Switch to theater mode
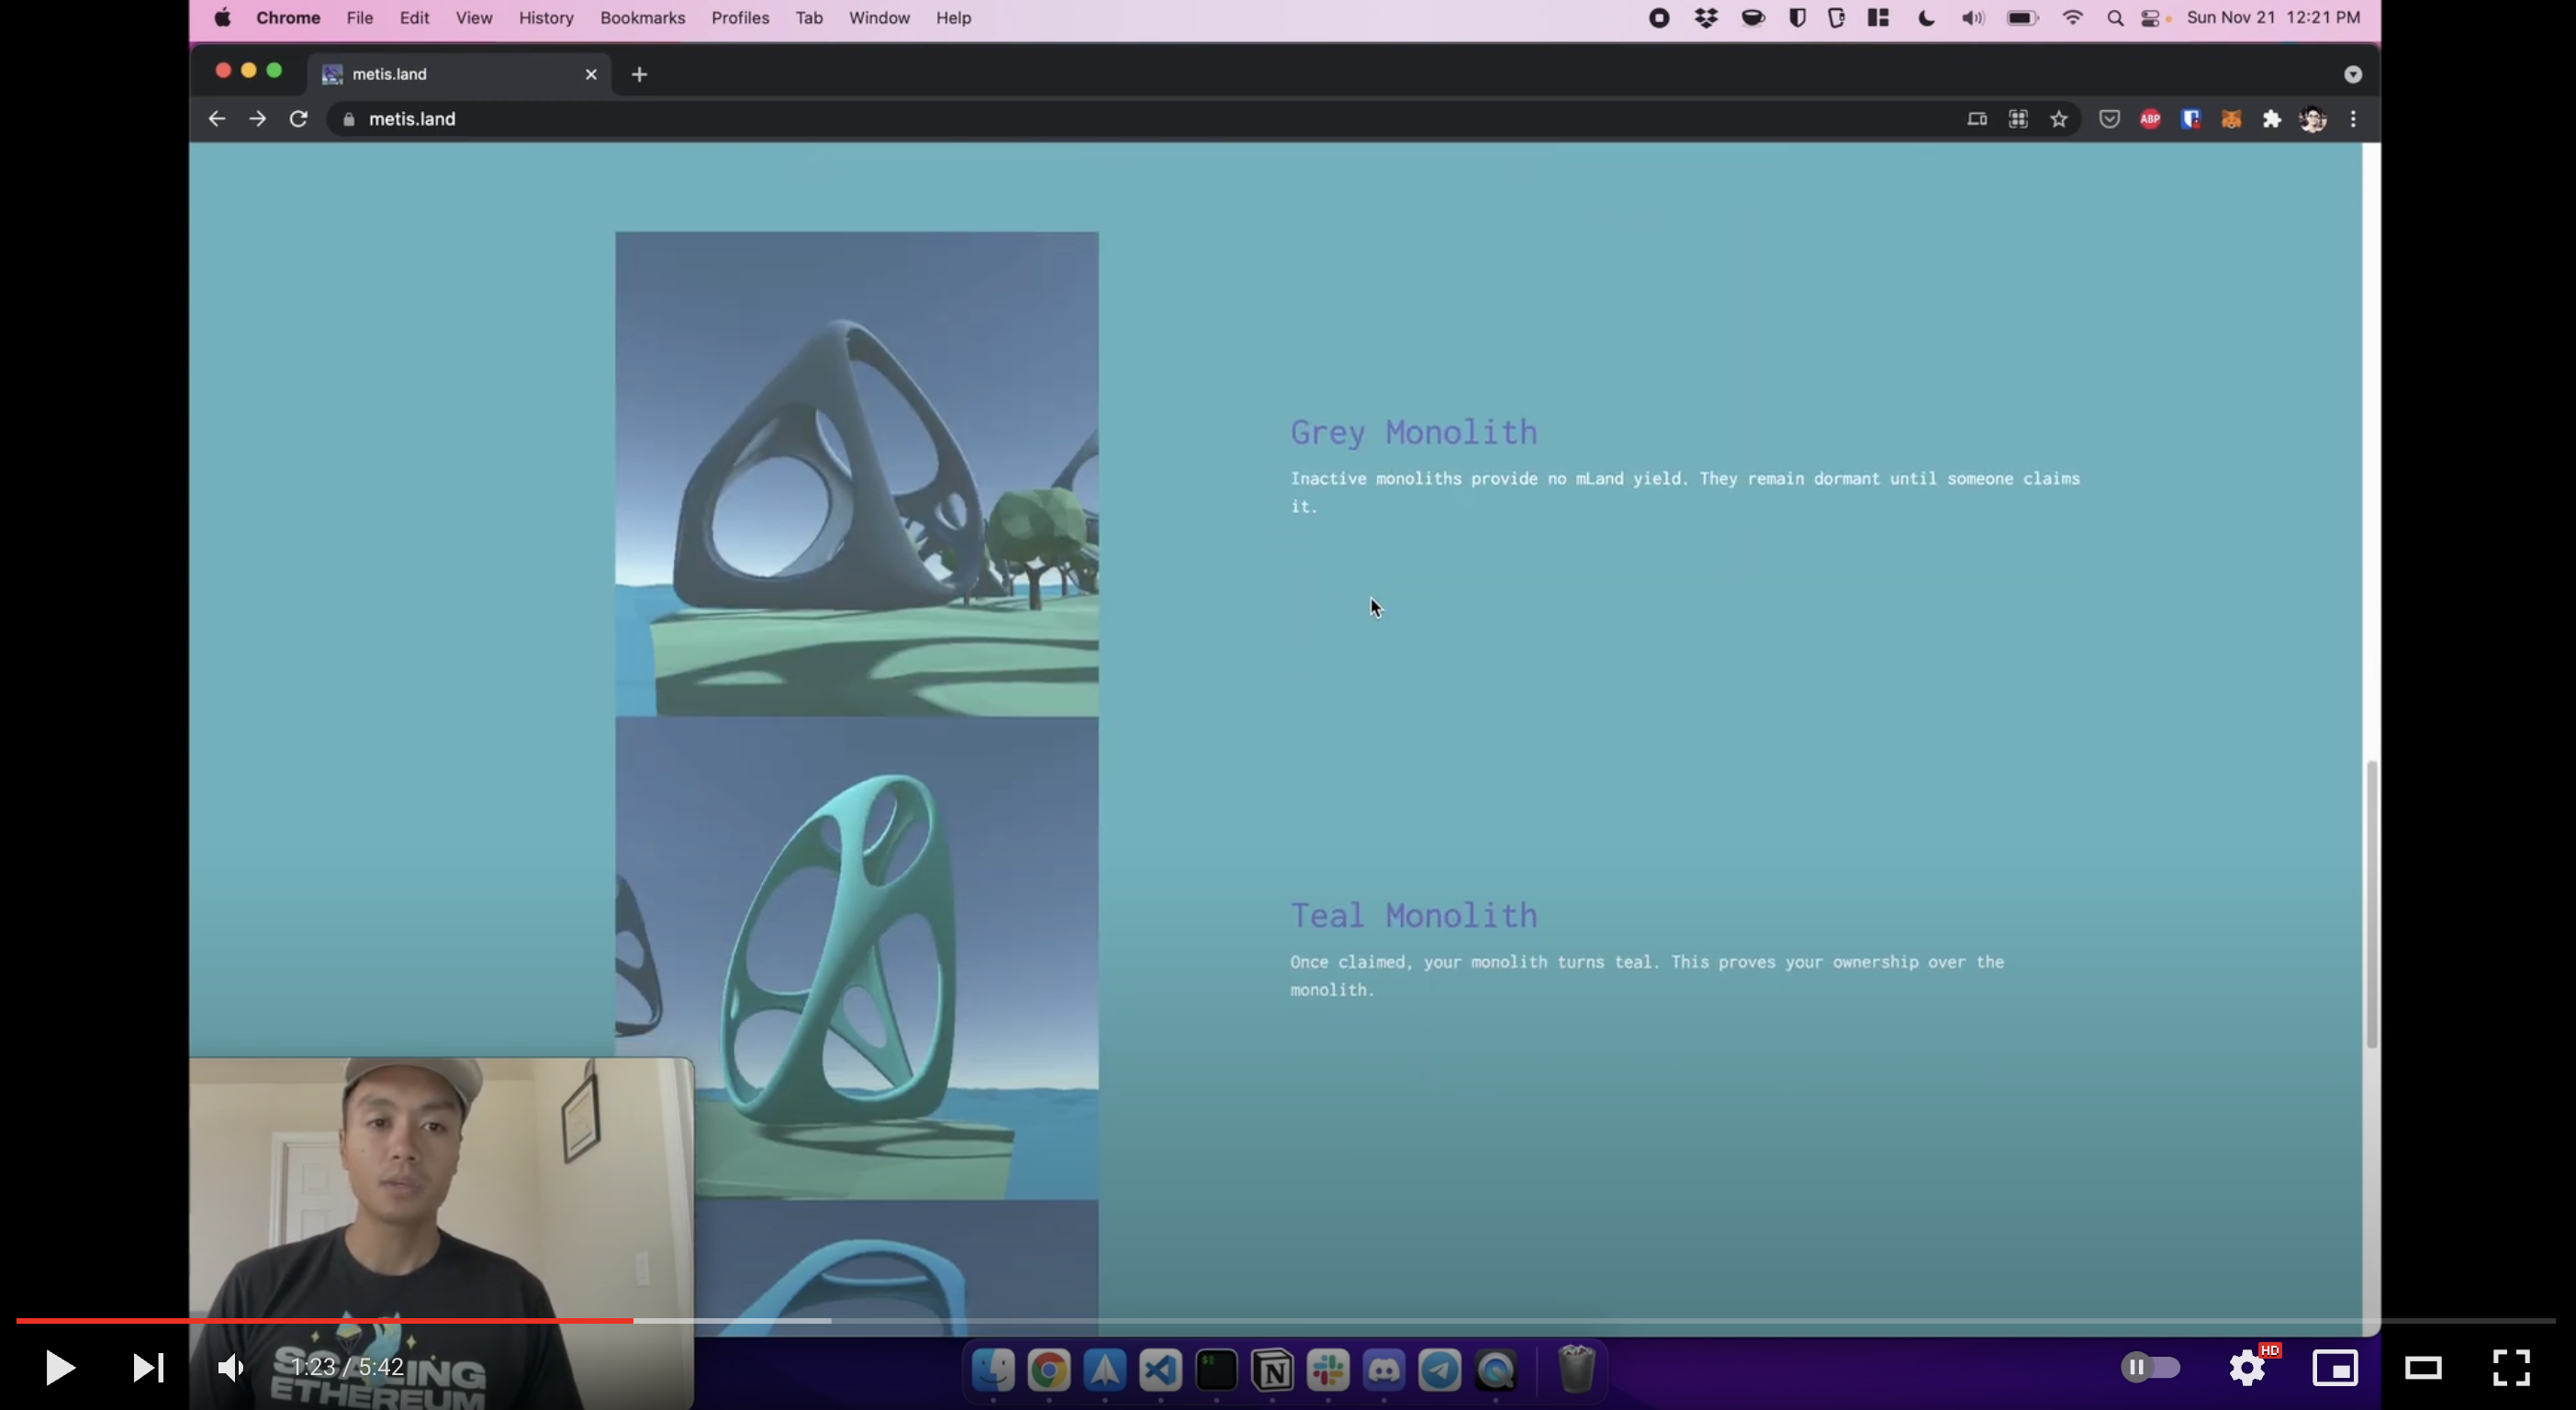Image resolution: width=2576 pixels, height=1410 pixels. point(2422,1367)
